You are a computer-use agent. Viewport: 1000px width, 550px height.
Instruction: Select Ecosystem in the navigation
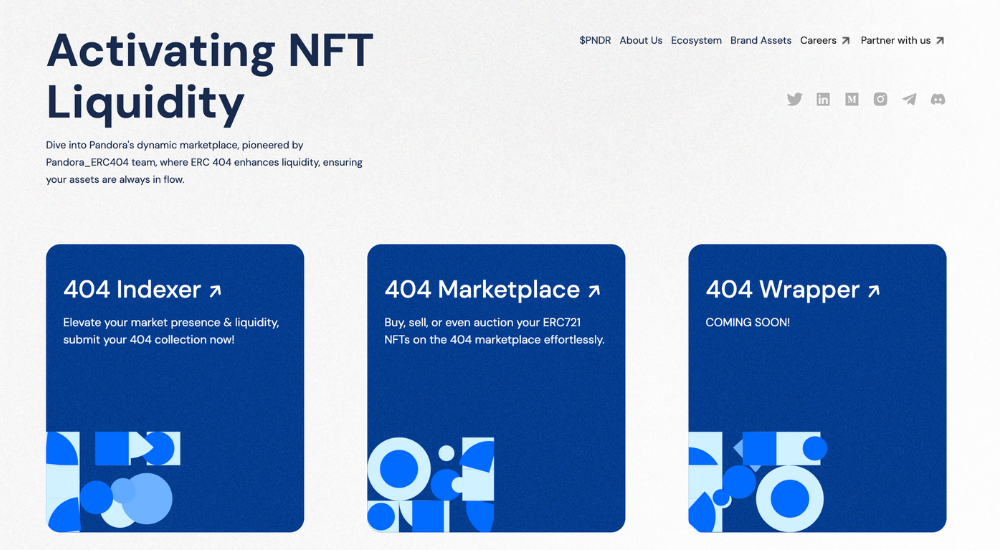696,41
